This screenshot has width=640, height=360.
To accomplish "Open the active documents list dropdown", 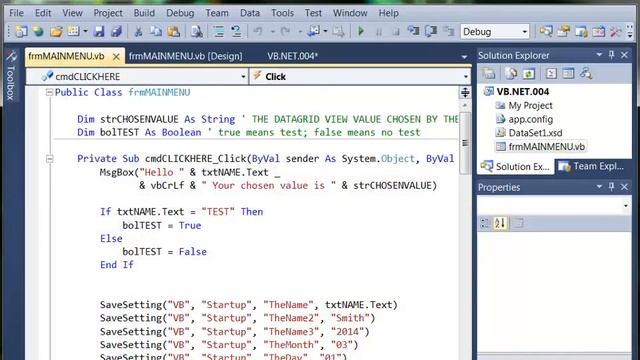I will click(464, 57).
